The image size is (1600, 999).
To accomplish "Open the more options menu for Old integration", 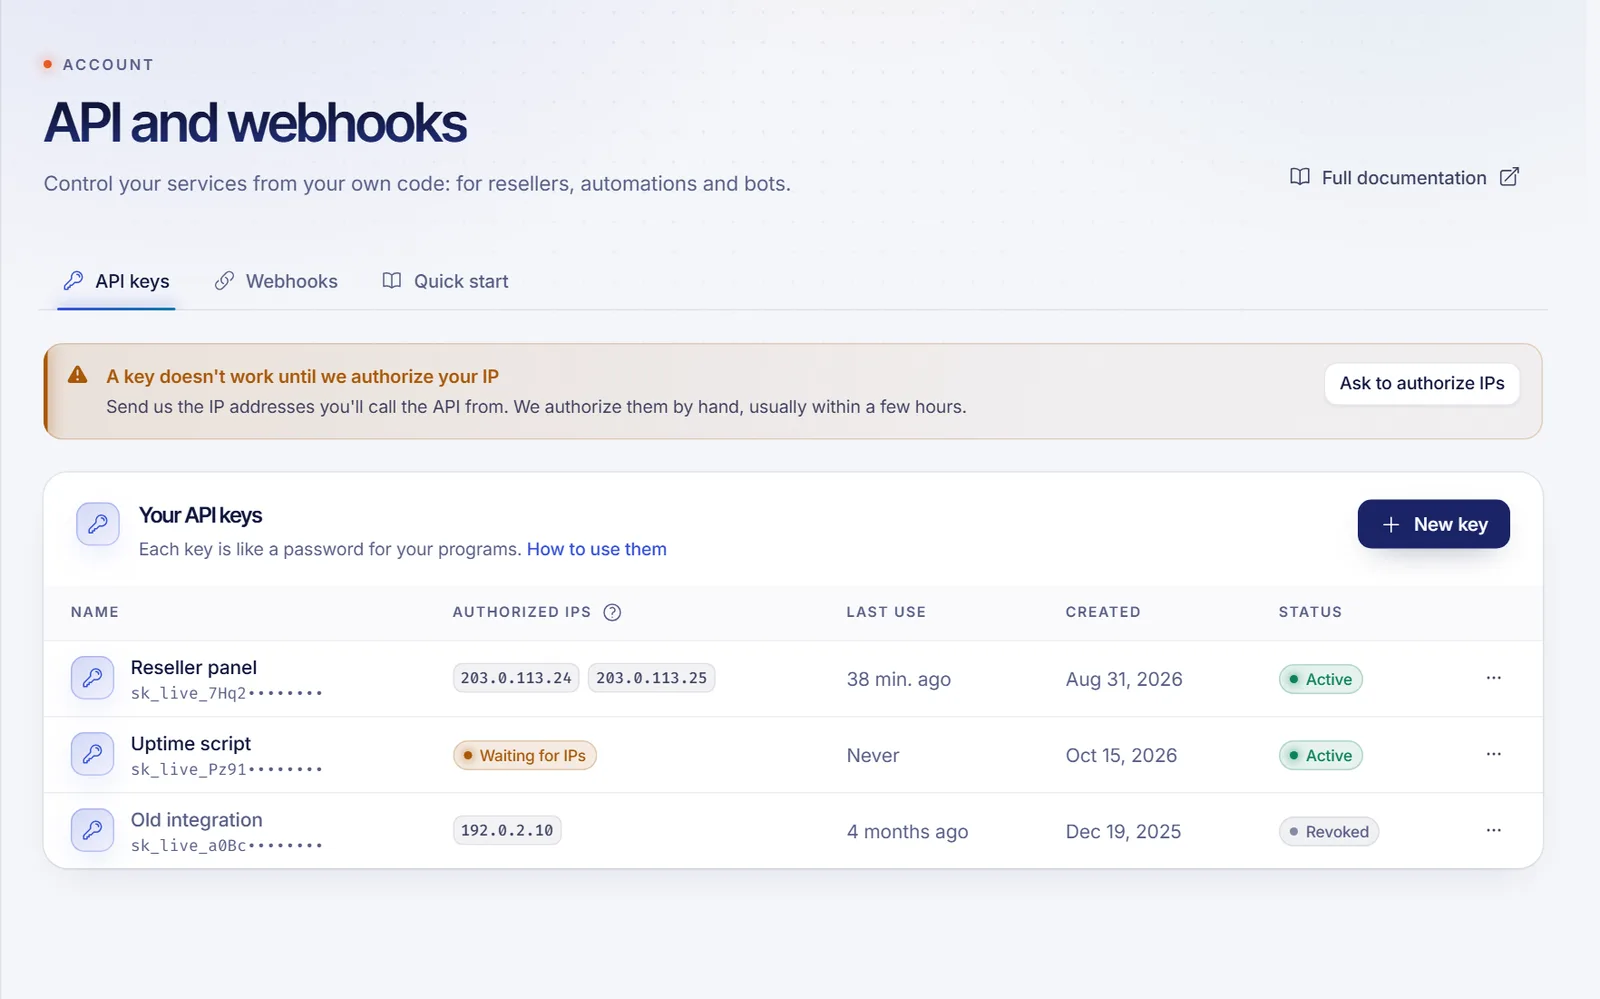I will click(x=1493, y=830).
